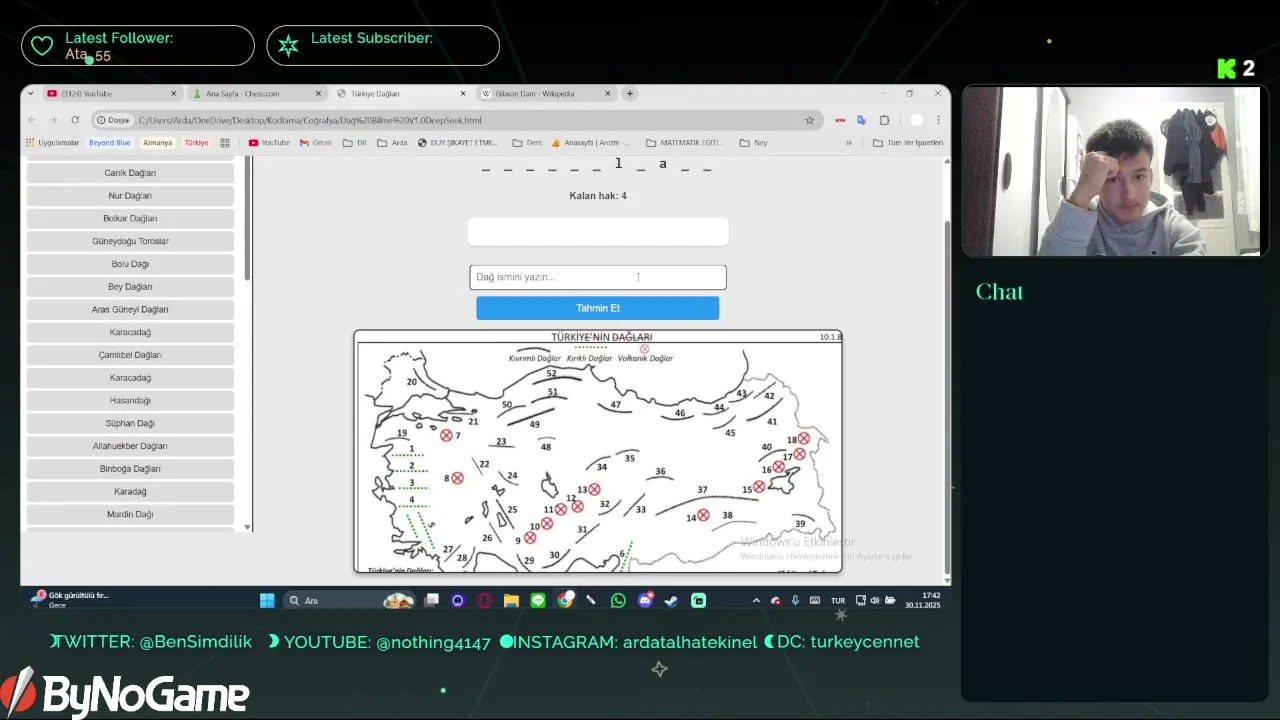Open the Google Translate extension icon
Screen dimensions: 1280x720
pyautogui.click(x=861, y=120)
